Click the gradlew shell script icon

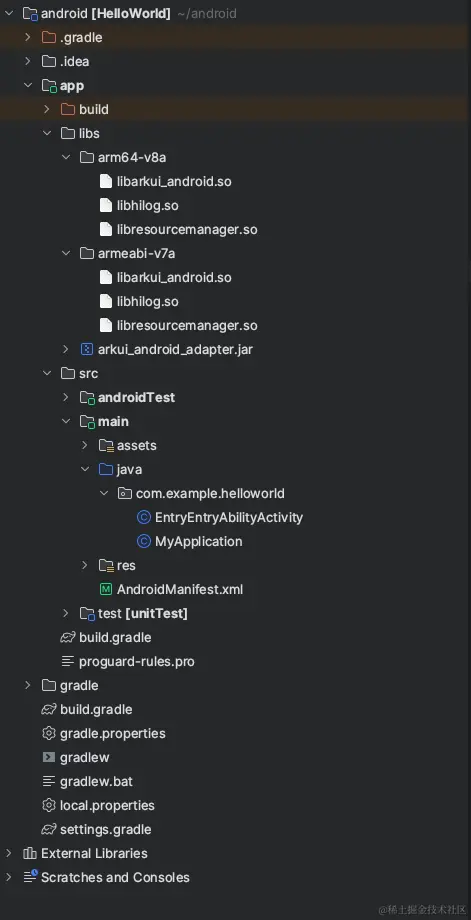[x=49, y=757]
